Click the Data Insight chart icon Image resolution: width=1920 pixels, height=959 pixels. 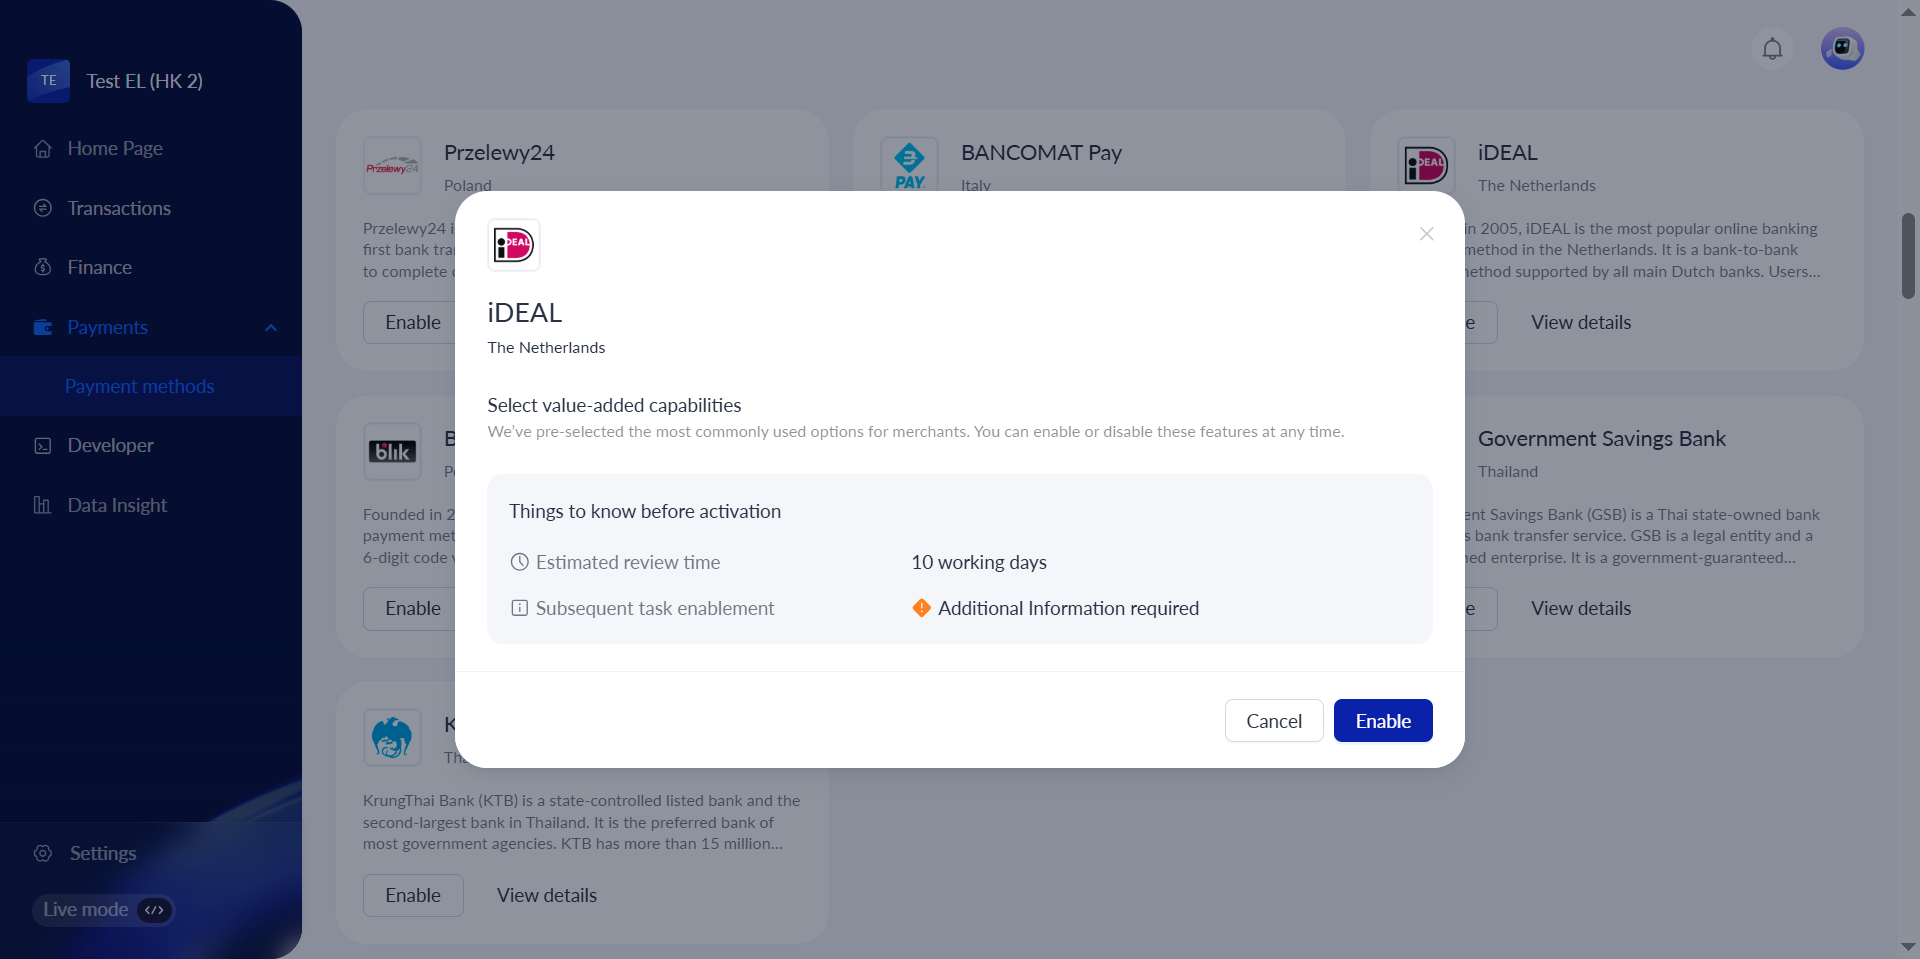[x=43, y=505]
